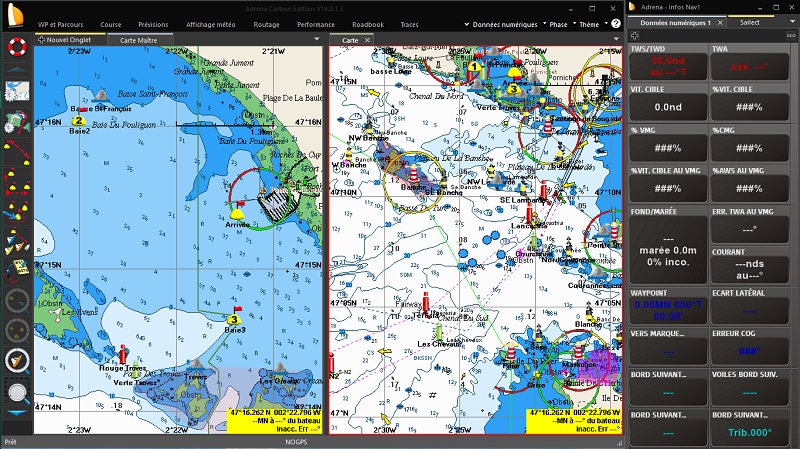Click the dimmed compass dial icon
Viewport: 800px width, 449px height.
17,301
